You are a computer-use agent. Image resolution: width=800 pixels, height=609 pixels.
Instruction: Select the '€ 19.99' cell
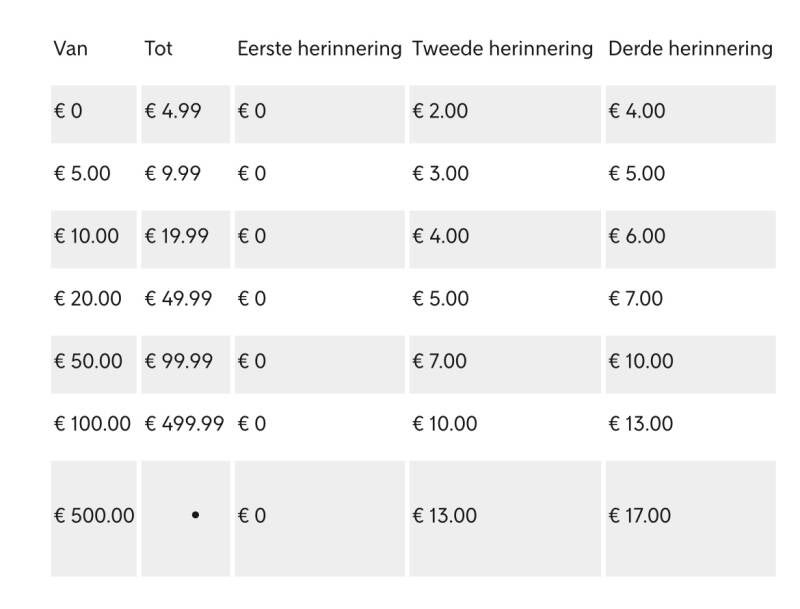point(177,237)
